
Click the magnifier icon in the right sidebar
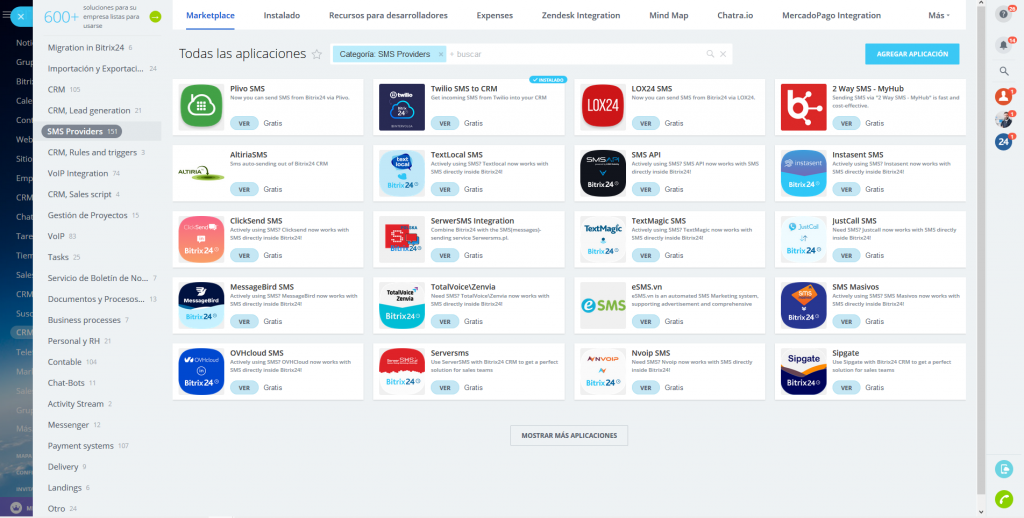point(1004,71)
